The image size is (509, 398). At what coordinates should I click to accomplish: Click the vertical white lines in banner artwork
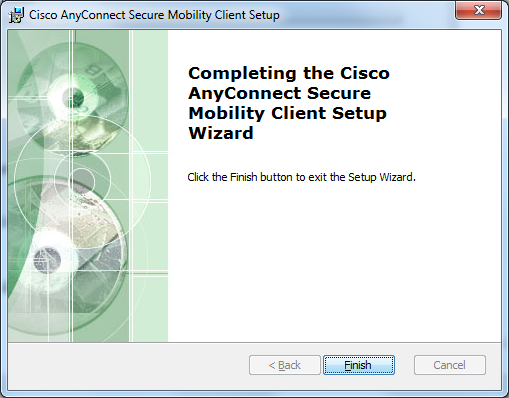click(71, 186)
